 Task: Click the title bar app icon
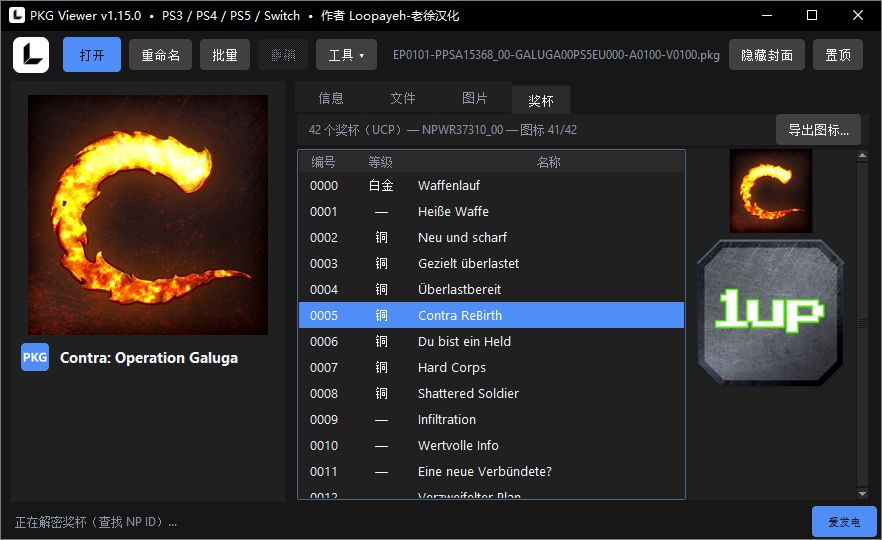(x=17, y=15)
